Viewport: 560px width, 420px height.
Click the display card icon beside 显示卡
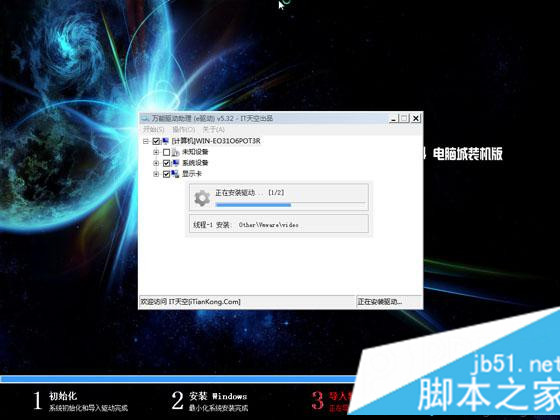(175, 174)
